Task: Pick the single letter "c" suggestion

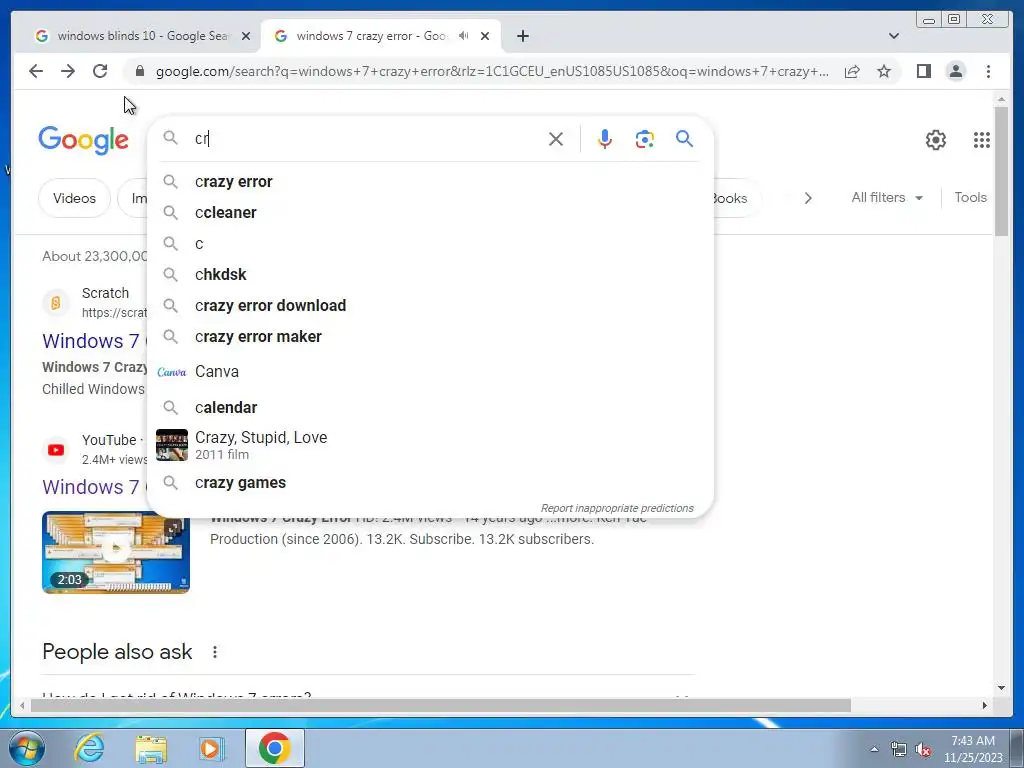Action: coord(430,244)
